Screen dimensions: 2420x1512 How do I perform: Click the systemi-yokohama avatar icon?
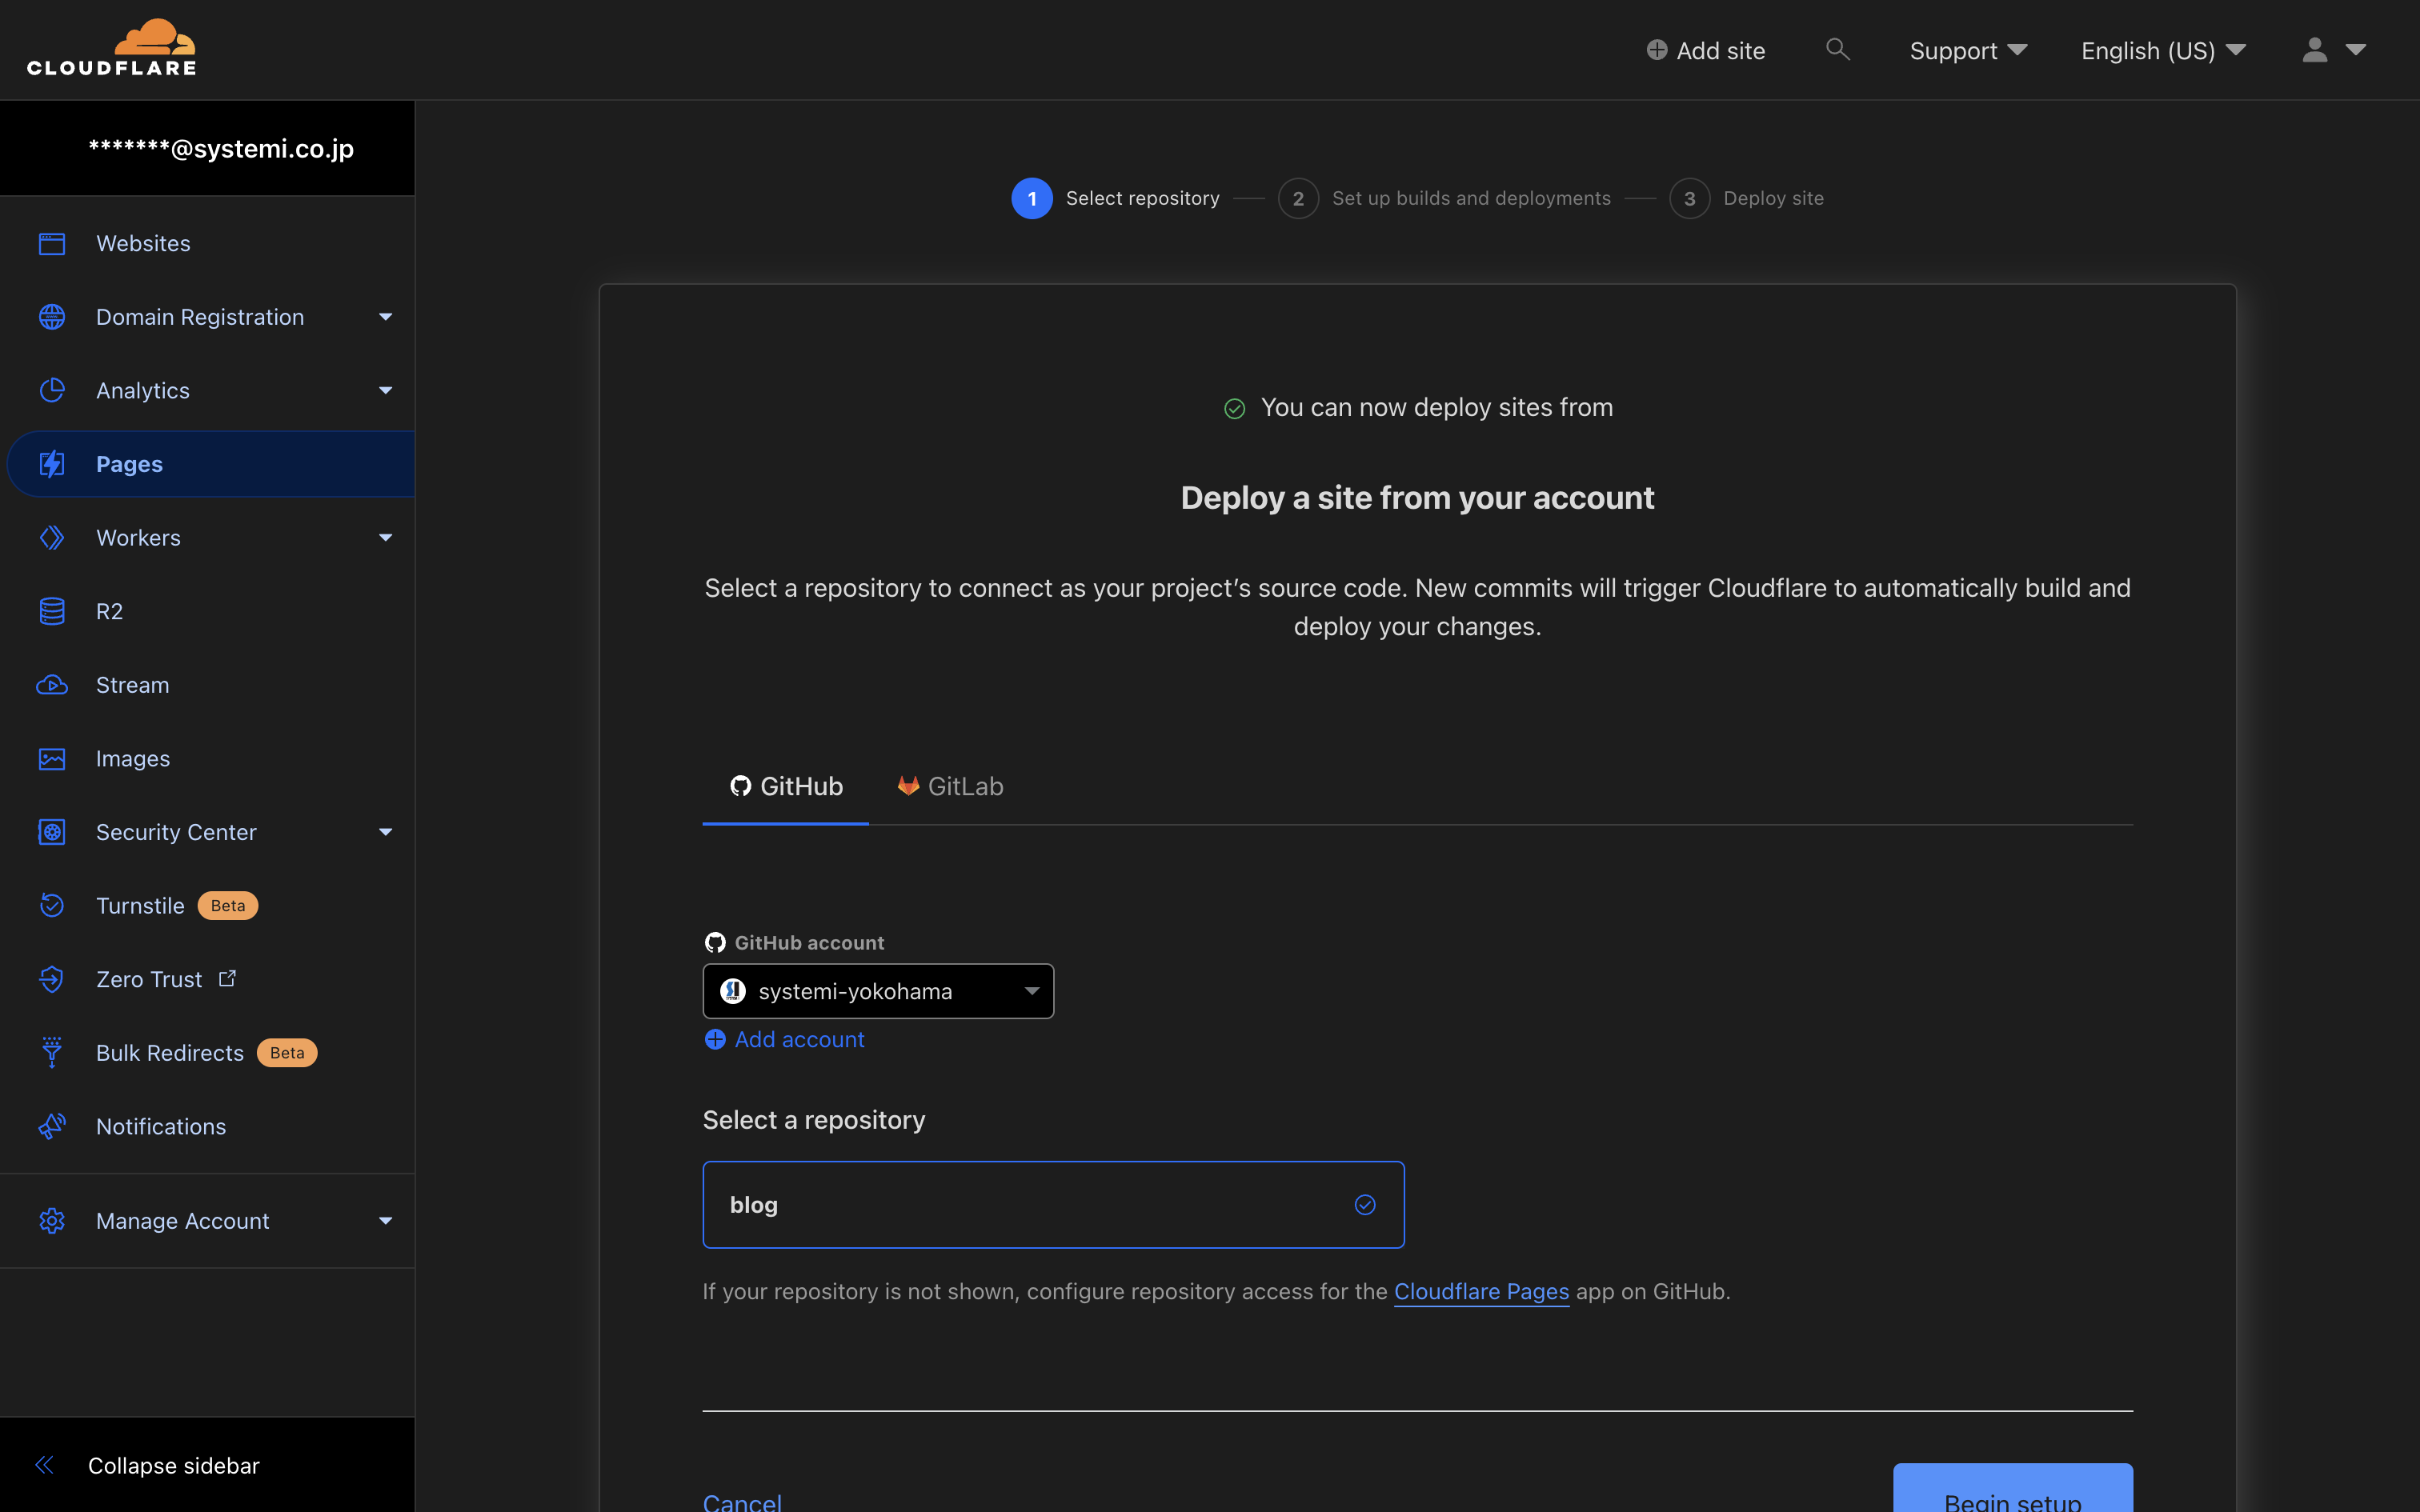coord(733,991)
